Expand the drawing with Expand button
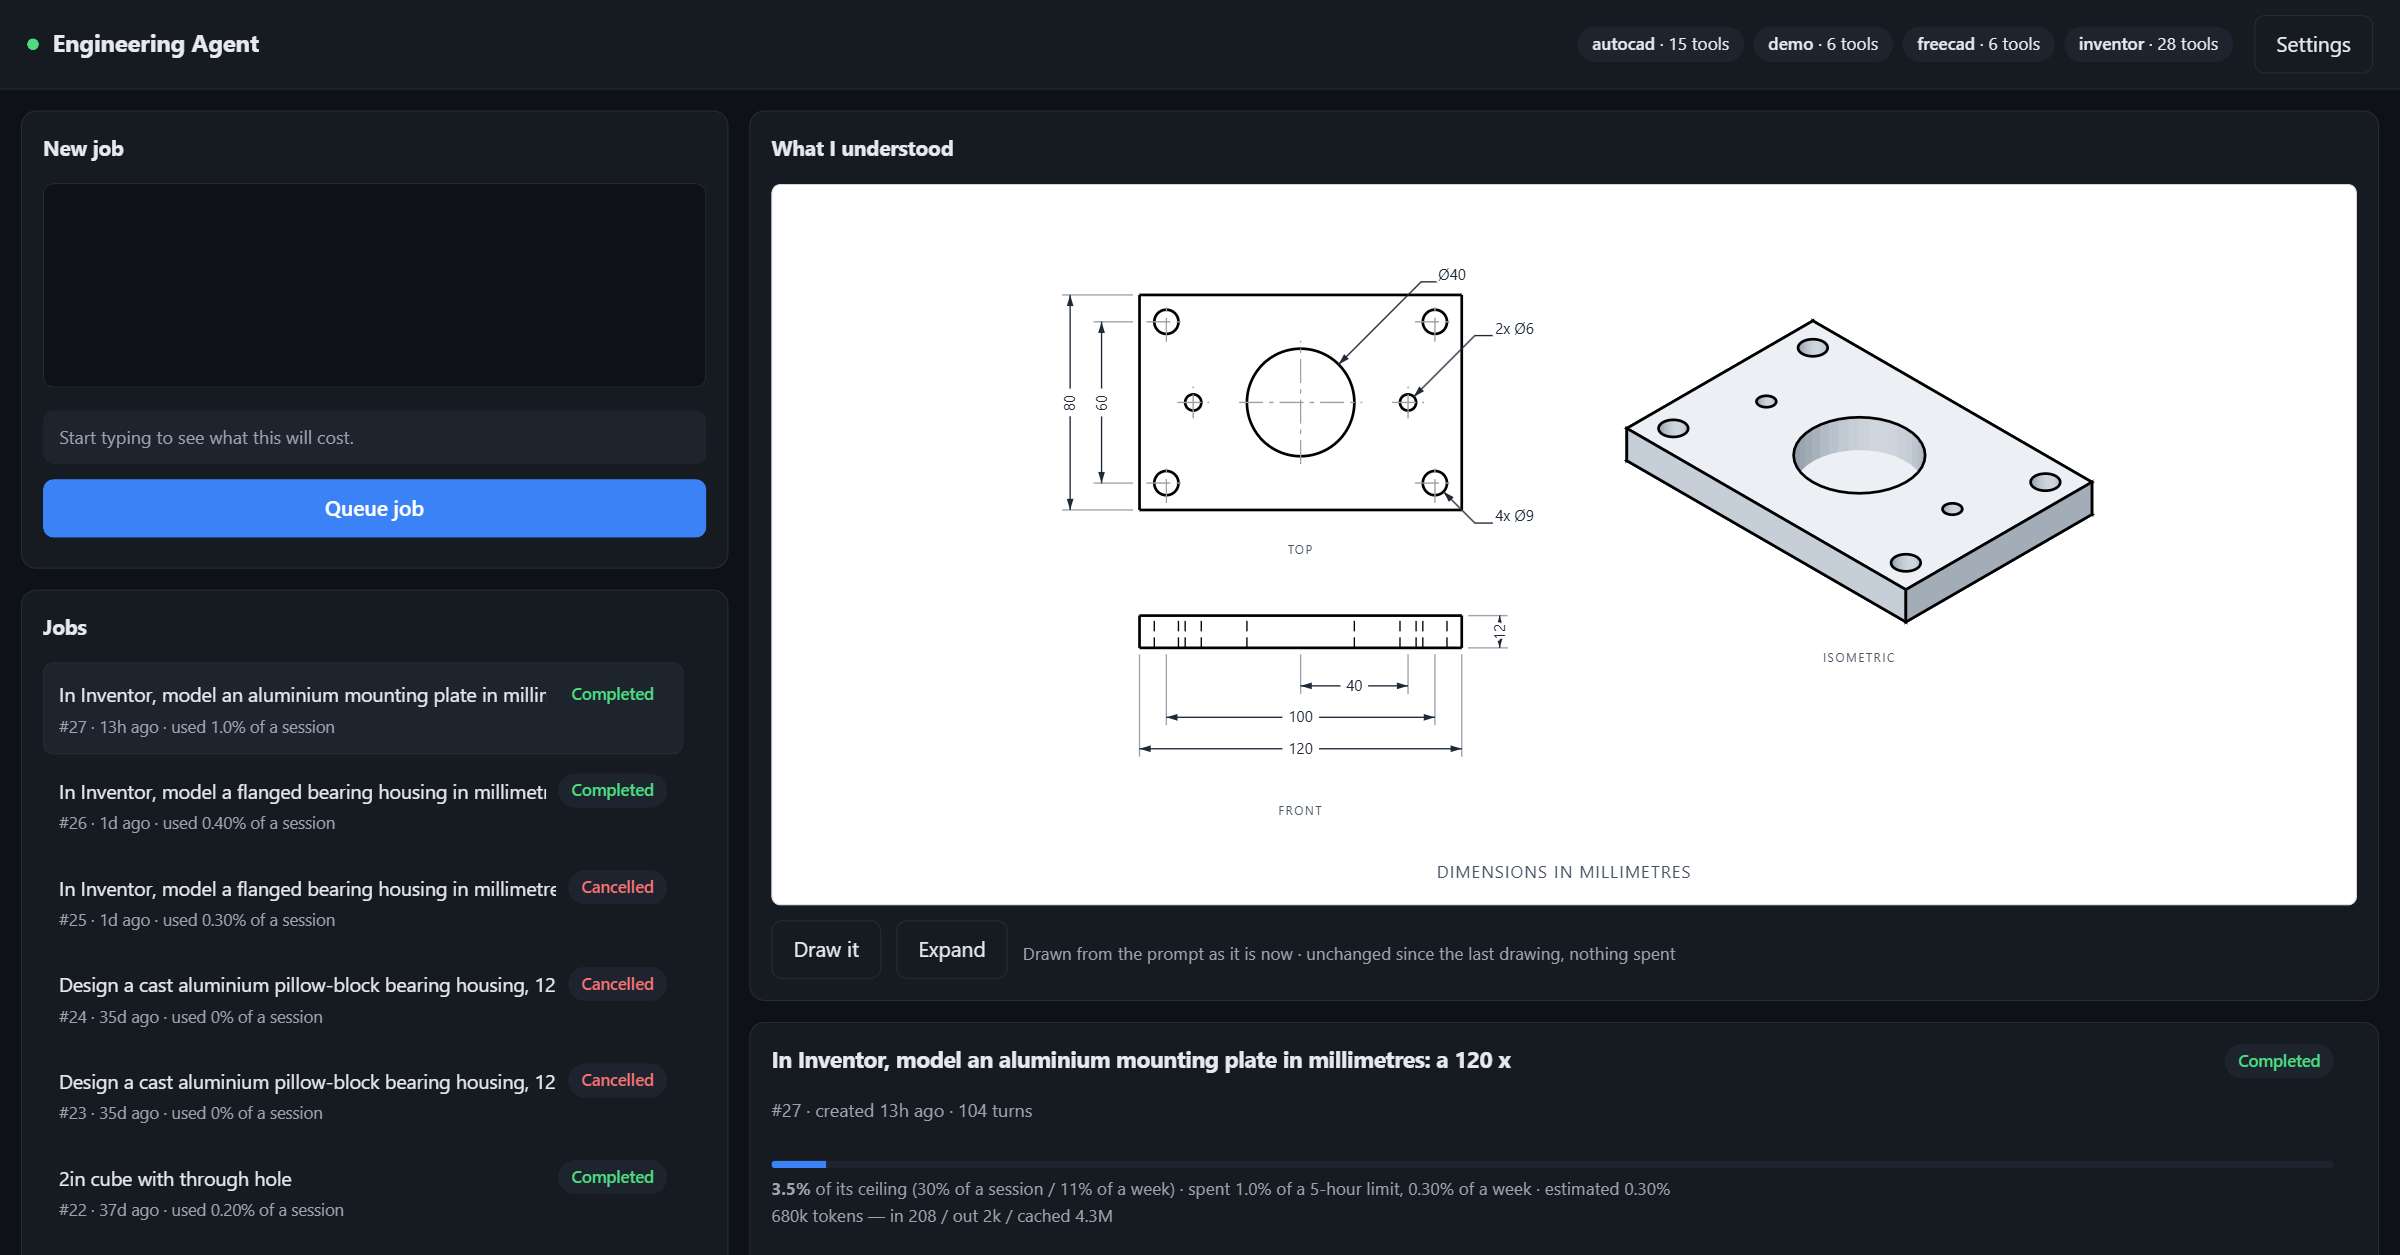The width and height of the screenshot is (2400, 1255). 951,950
